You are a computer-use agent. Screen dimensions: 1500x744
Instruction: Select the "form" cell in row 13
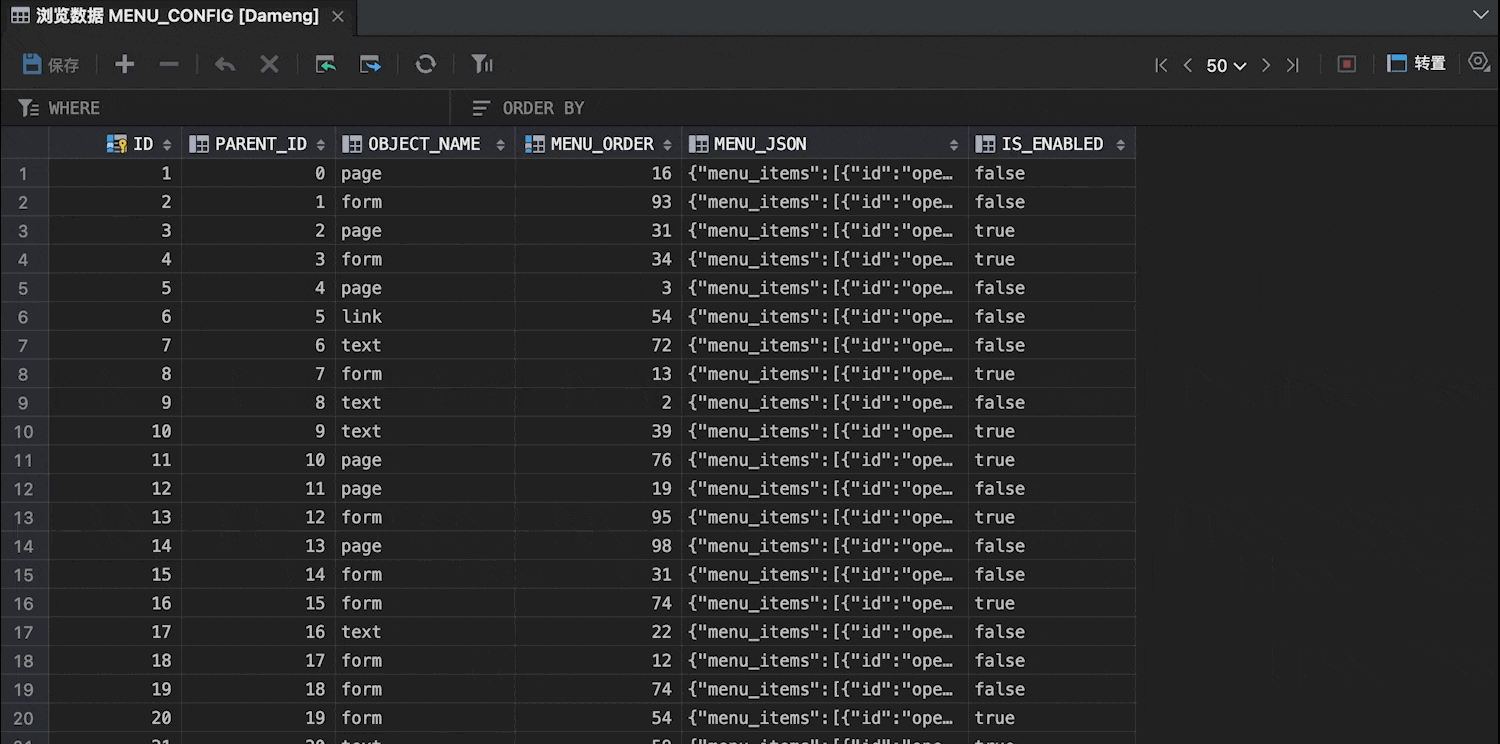425,517
